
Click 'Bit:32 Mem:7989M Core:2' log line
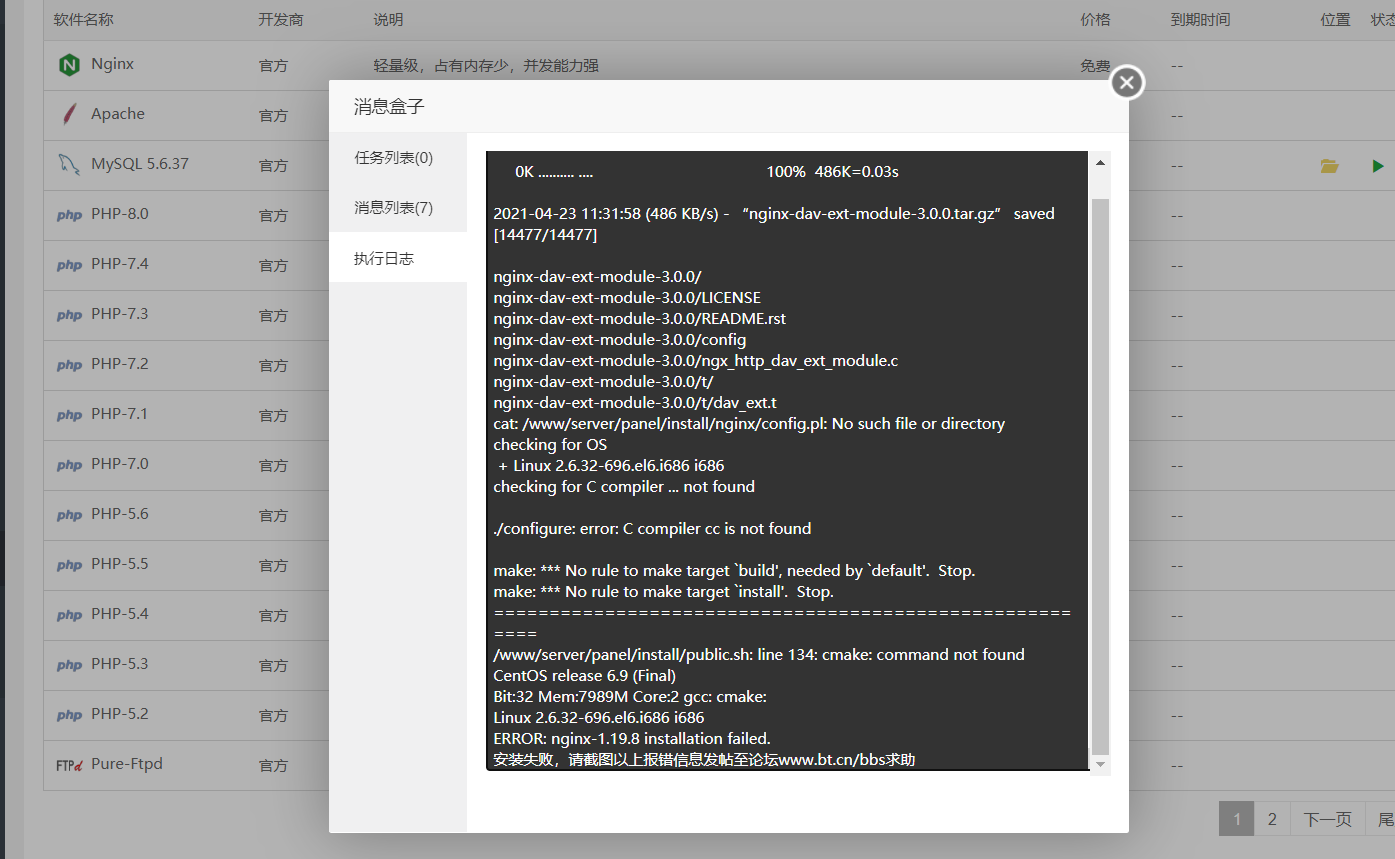pyautogui.click(x=630, y=697)
